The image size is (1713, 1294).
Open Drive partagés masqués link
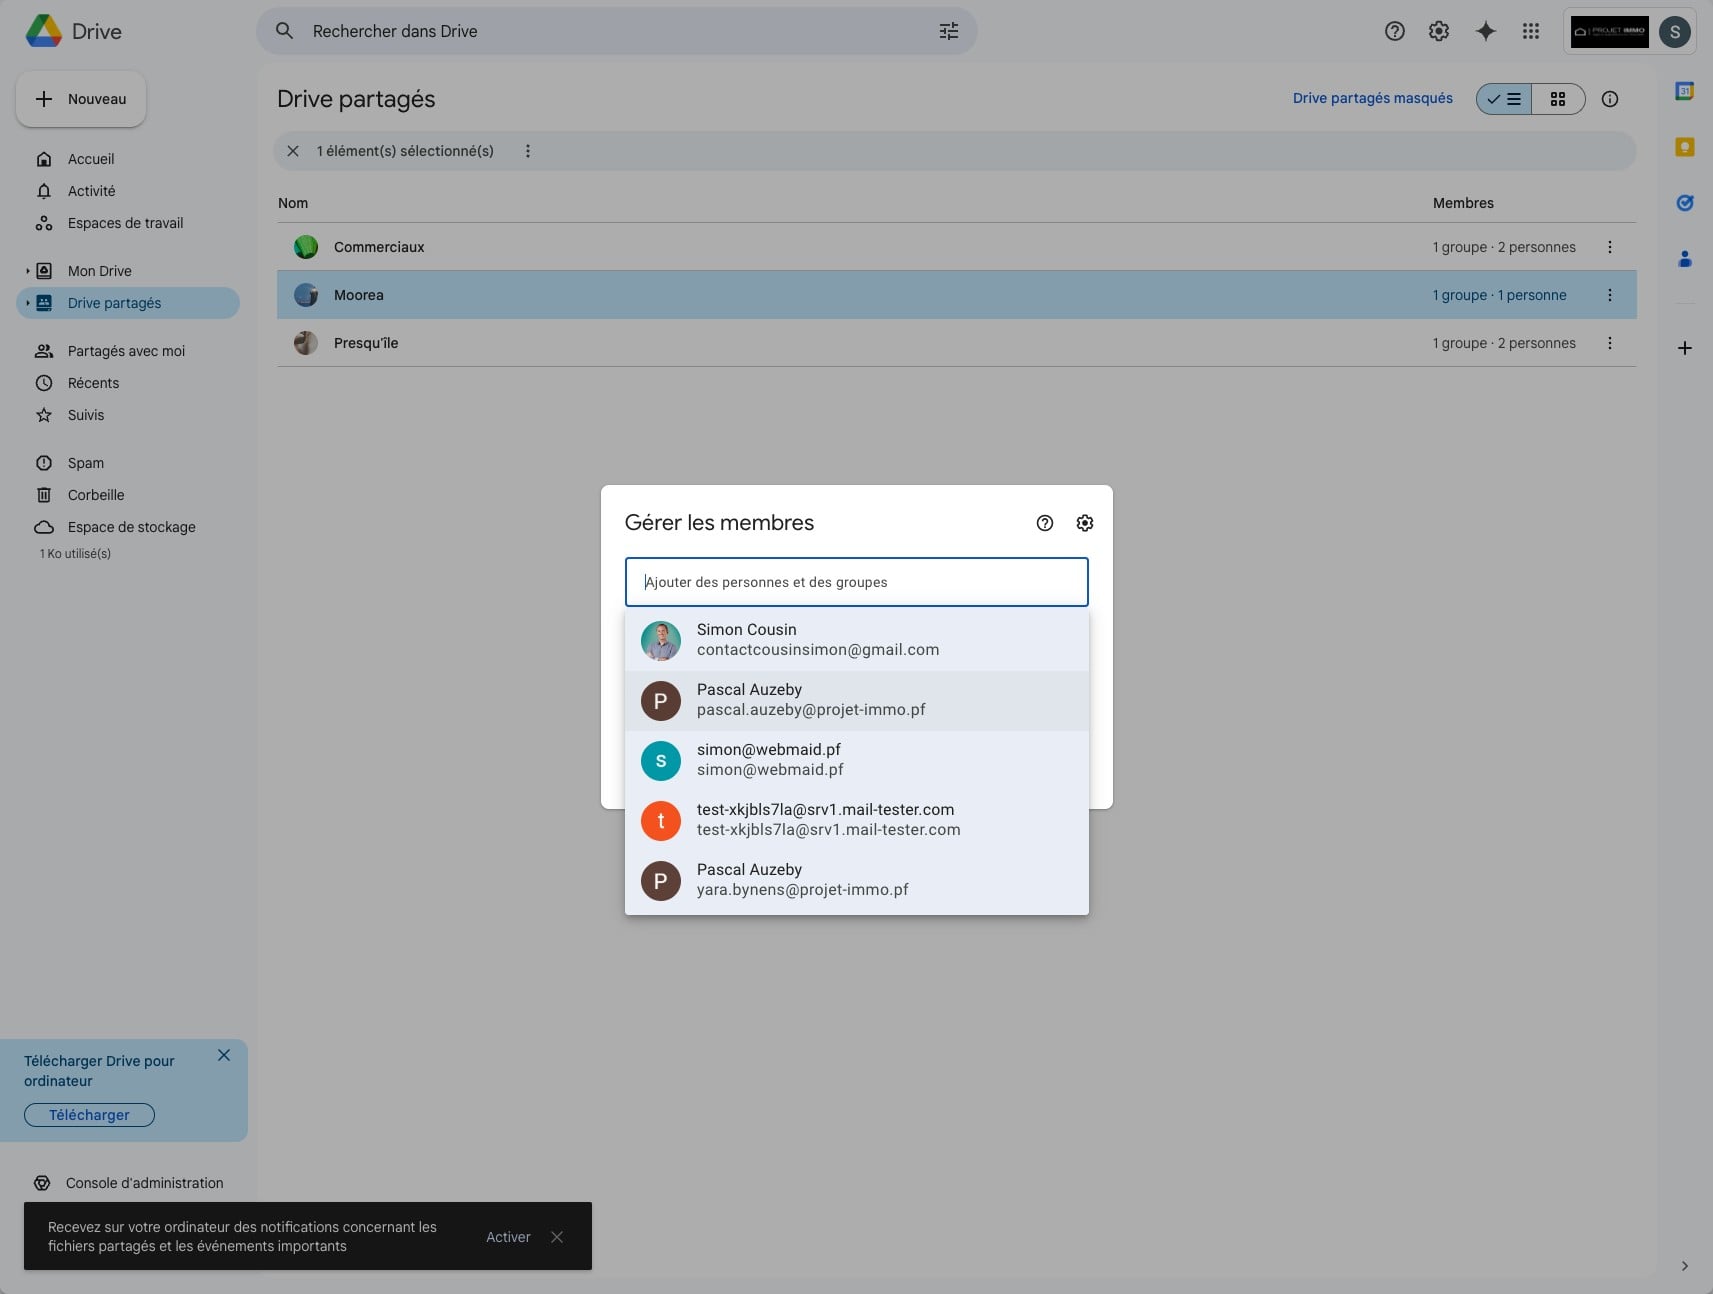click(x=1372, y=98)
